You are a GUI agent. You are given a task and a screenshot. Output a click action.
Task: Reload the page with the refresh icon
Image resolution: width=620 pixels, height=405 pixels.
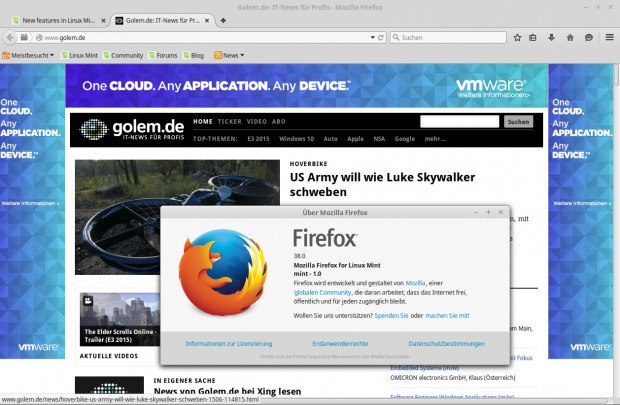381,38
